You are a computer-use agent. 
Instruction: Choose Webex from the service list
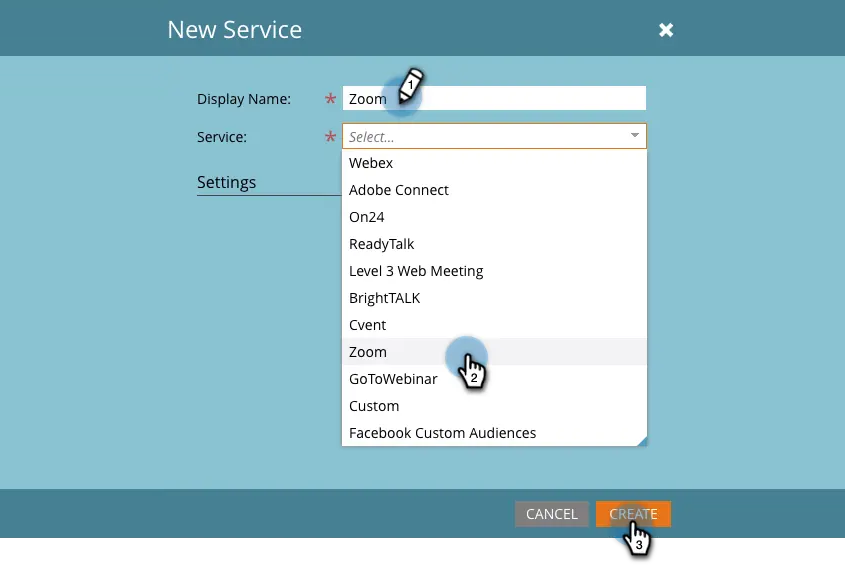click(494, 163)
